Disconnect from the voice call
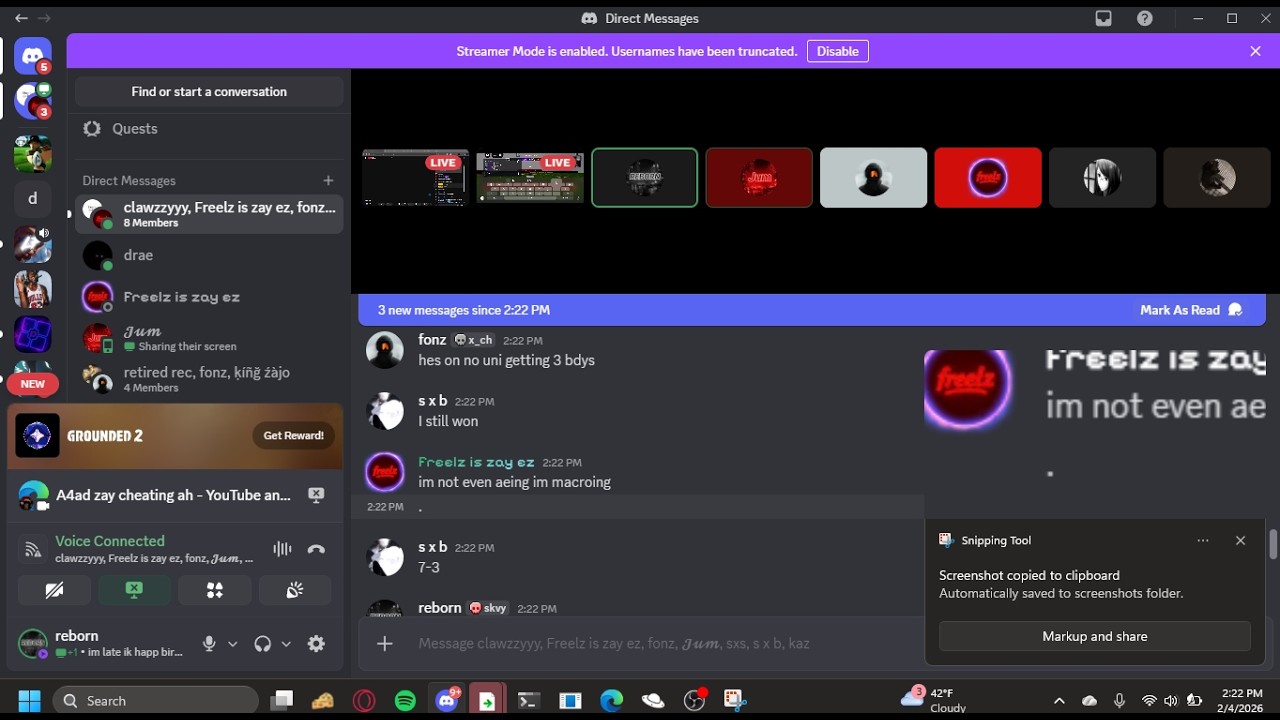 (x=316, y=549)
